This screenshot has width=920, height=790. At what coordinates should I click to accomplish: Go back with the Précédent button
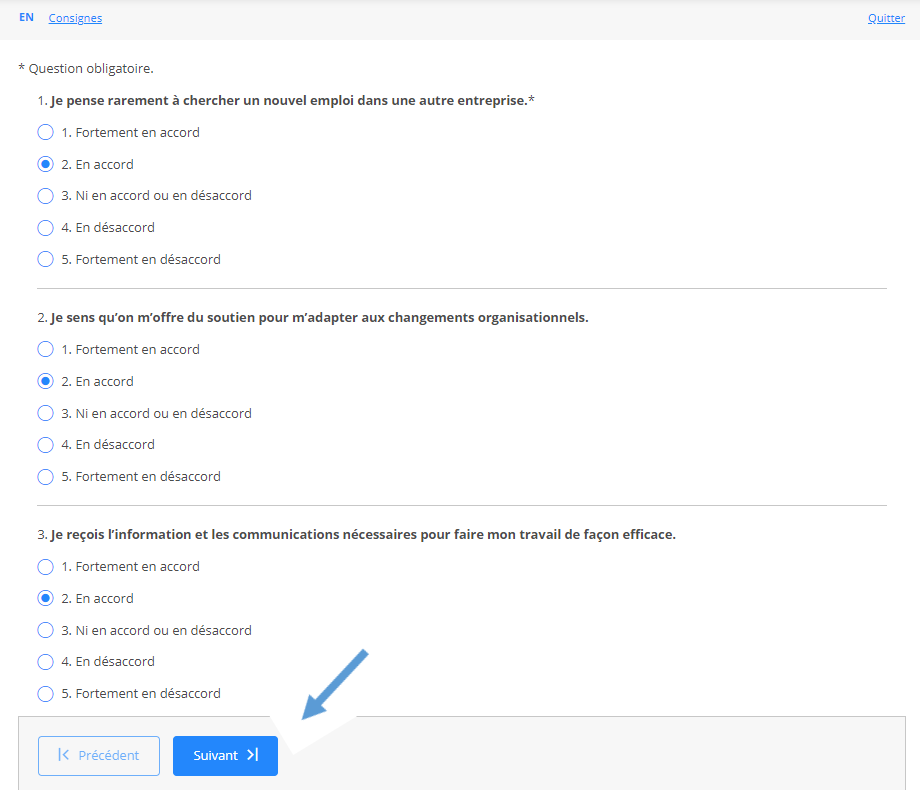[x=99, y=755]
